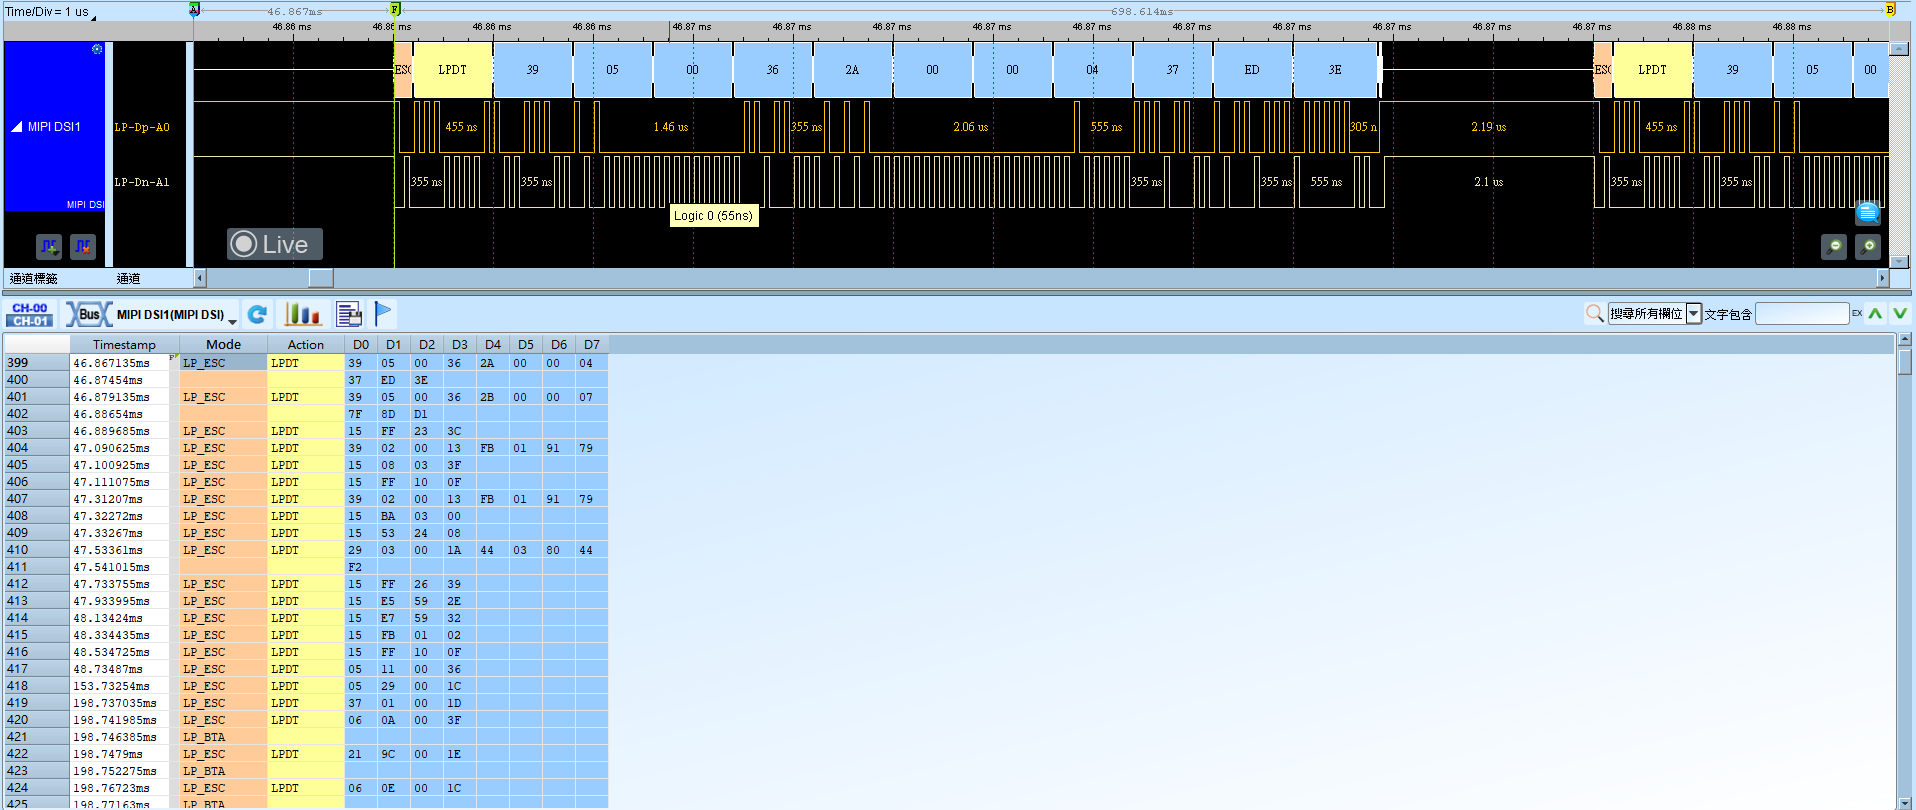1916x810 pixels.
Task: Click the Action column header
Action: (306, 344)
